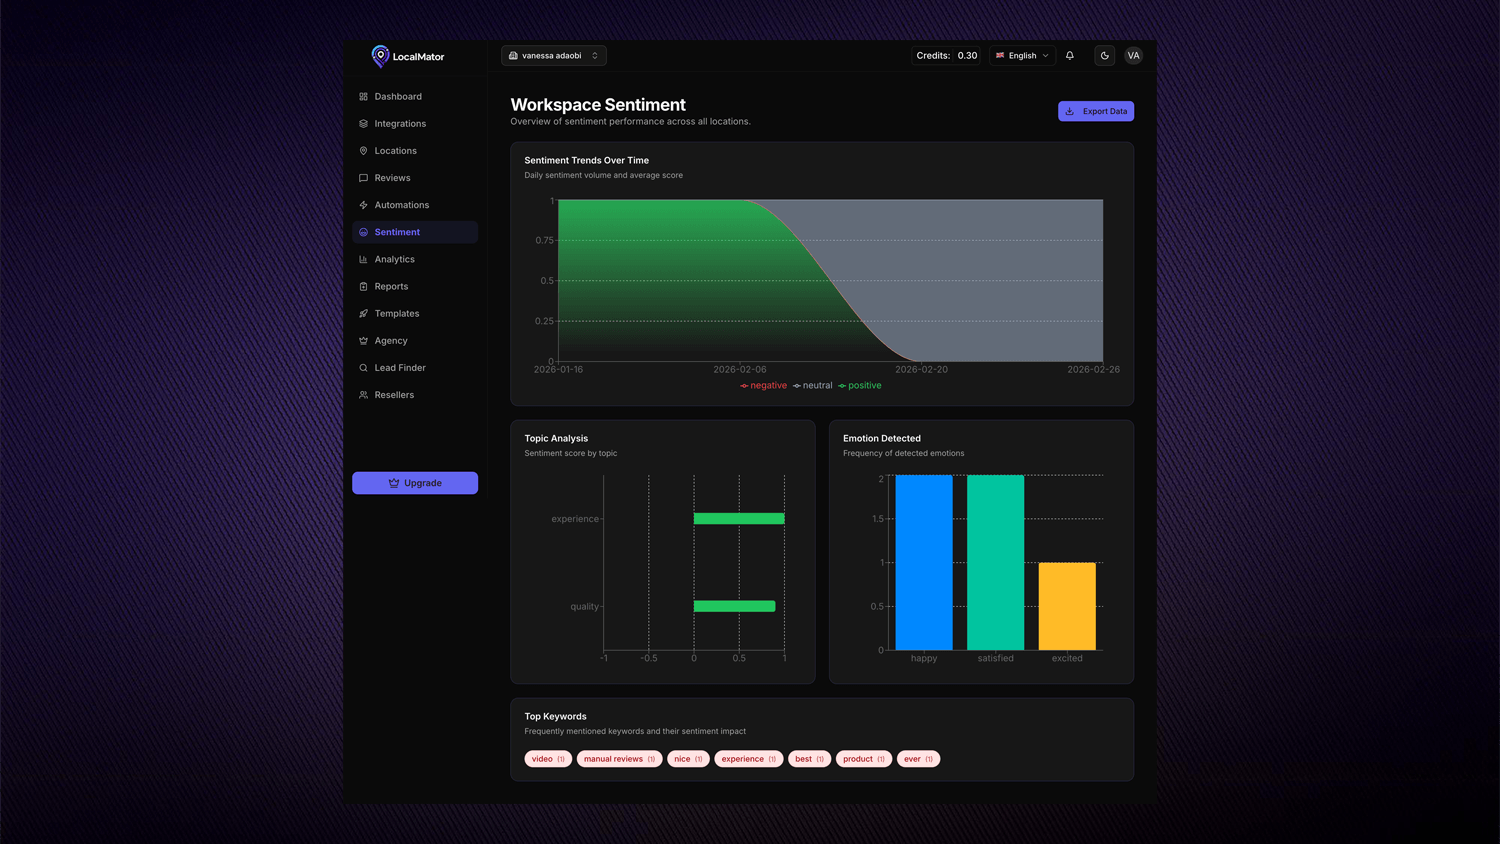Expand the English language dropdown
1500x844 pixels.
click(1022, 56)
